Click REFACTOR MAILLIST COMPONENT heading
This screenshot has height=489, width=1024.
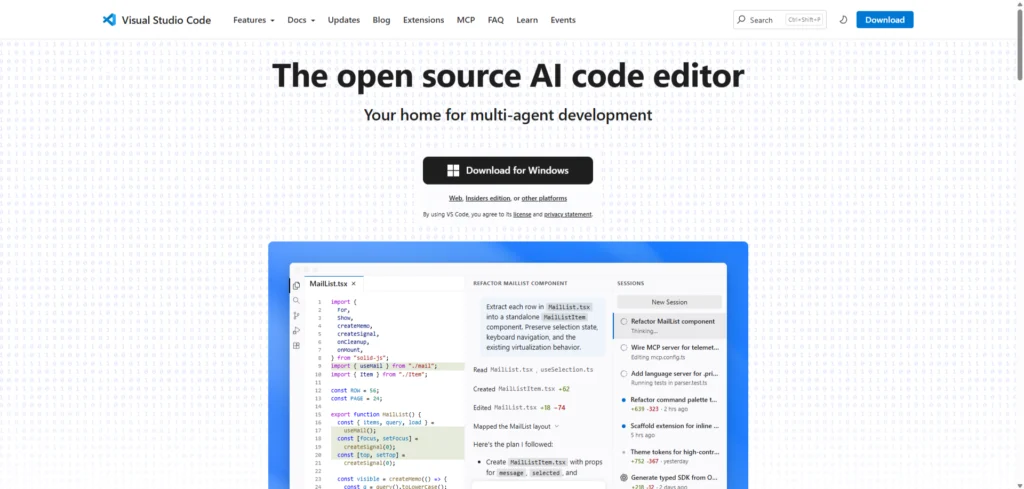520,283
